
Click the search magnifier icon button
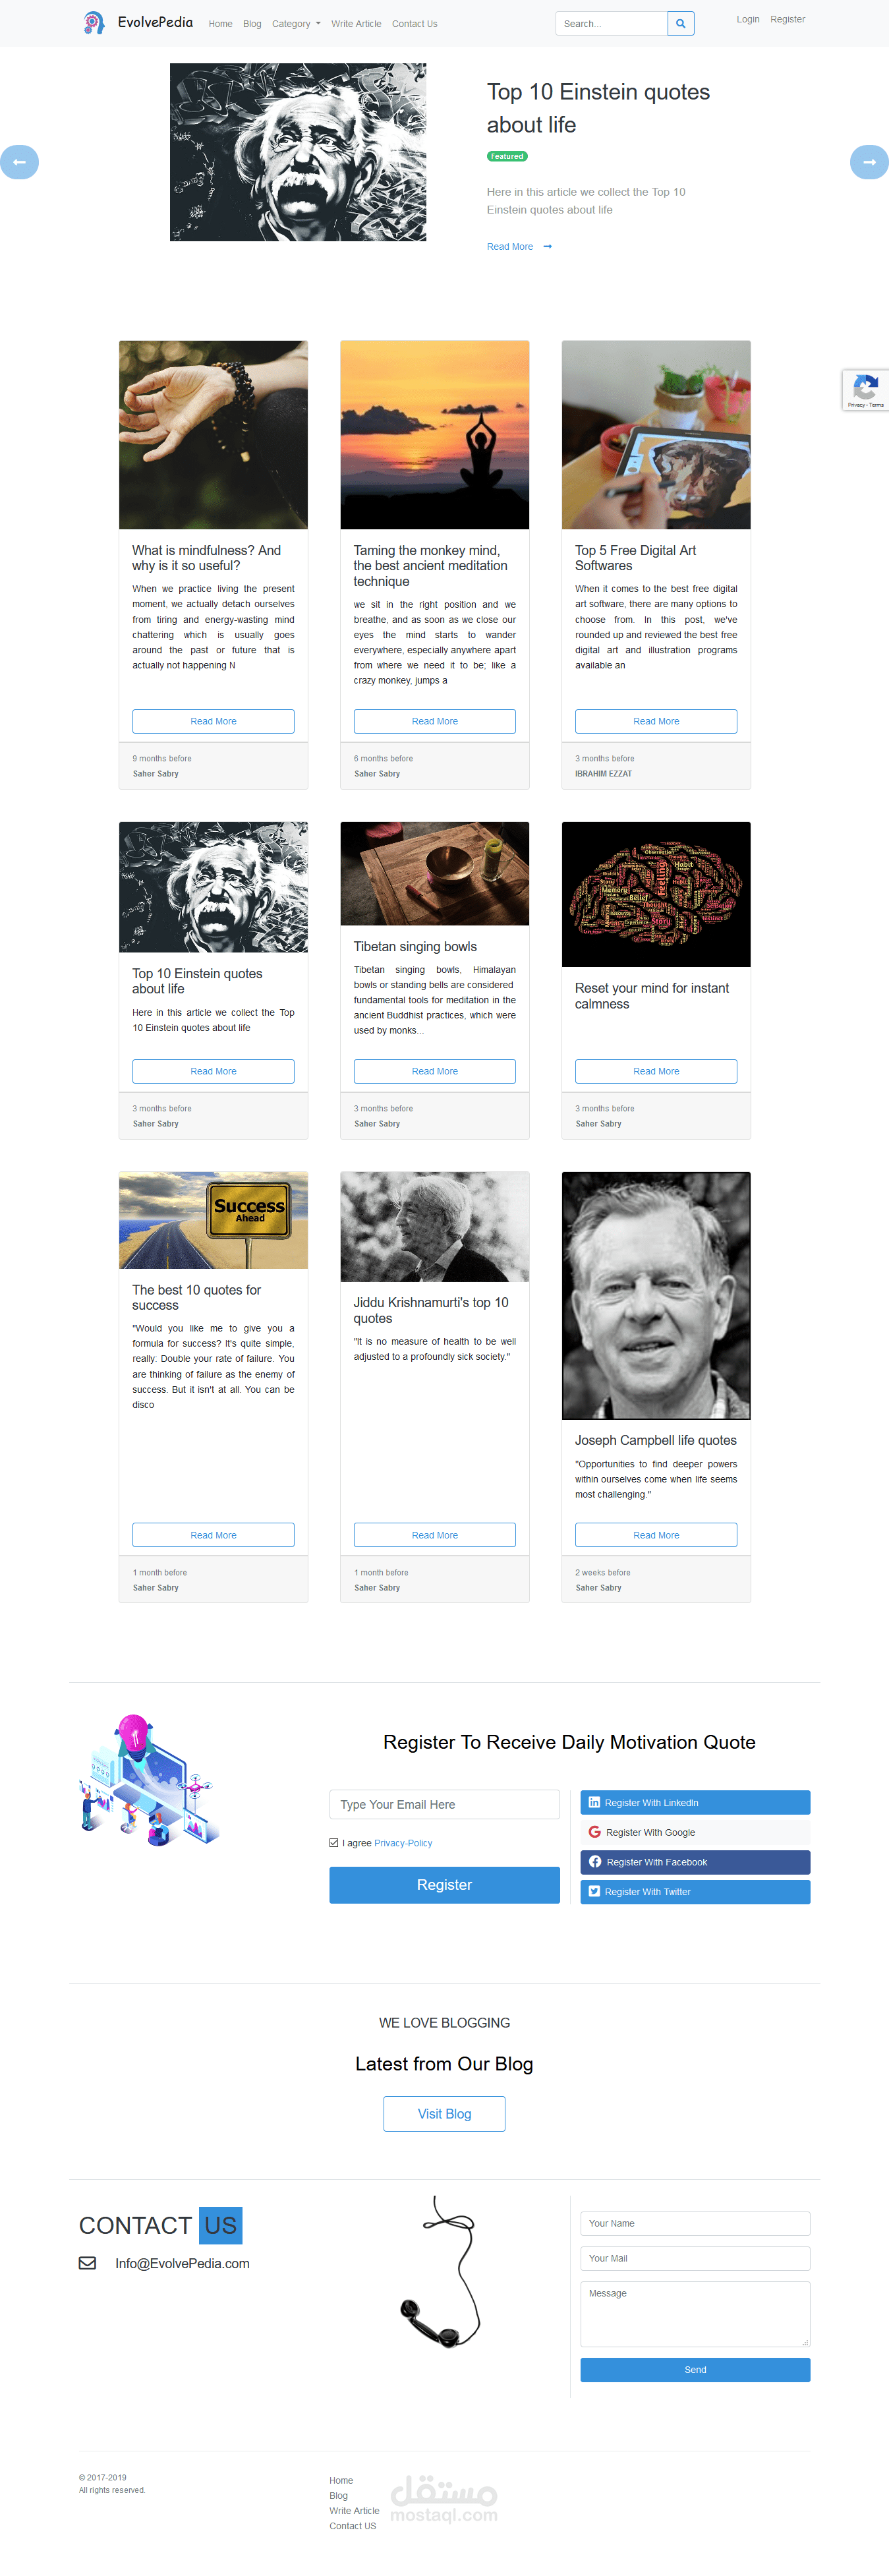[x=680, y=23]
